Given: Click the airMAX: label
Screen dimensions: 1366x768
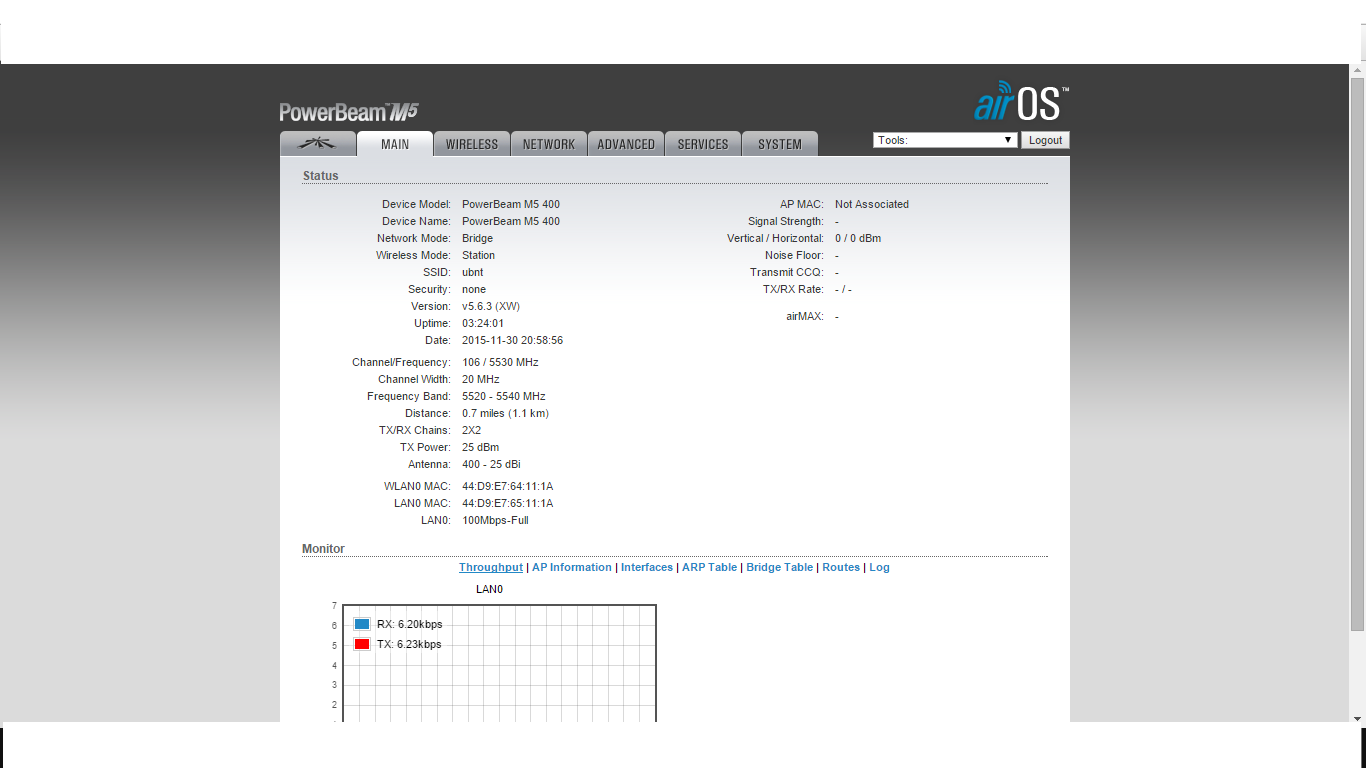Looking at the screenshot, I should point(805,316).
